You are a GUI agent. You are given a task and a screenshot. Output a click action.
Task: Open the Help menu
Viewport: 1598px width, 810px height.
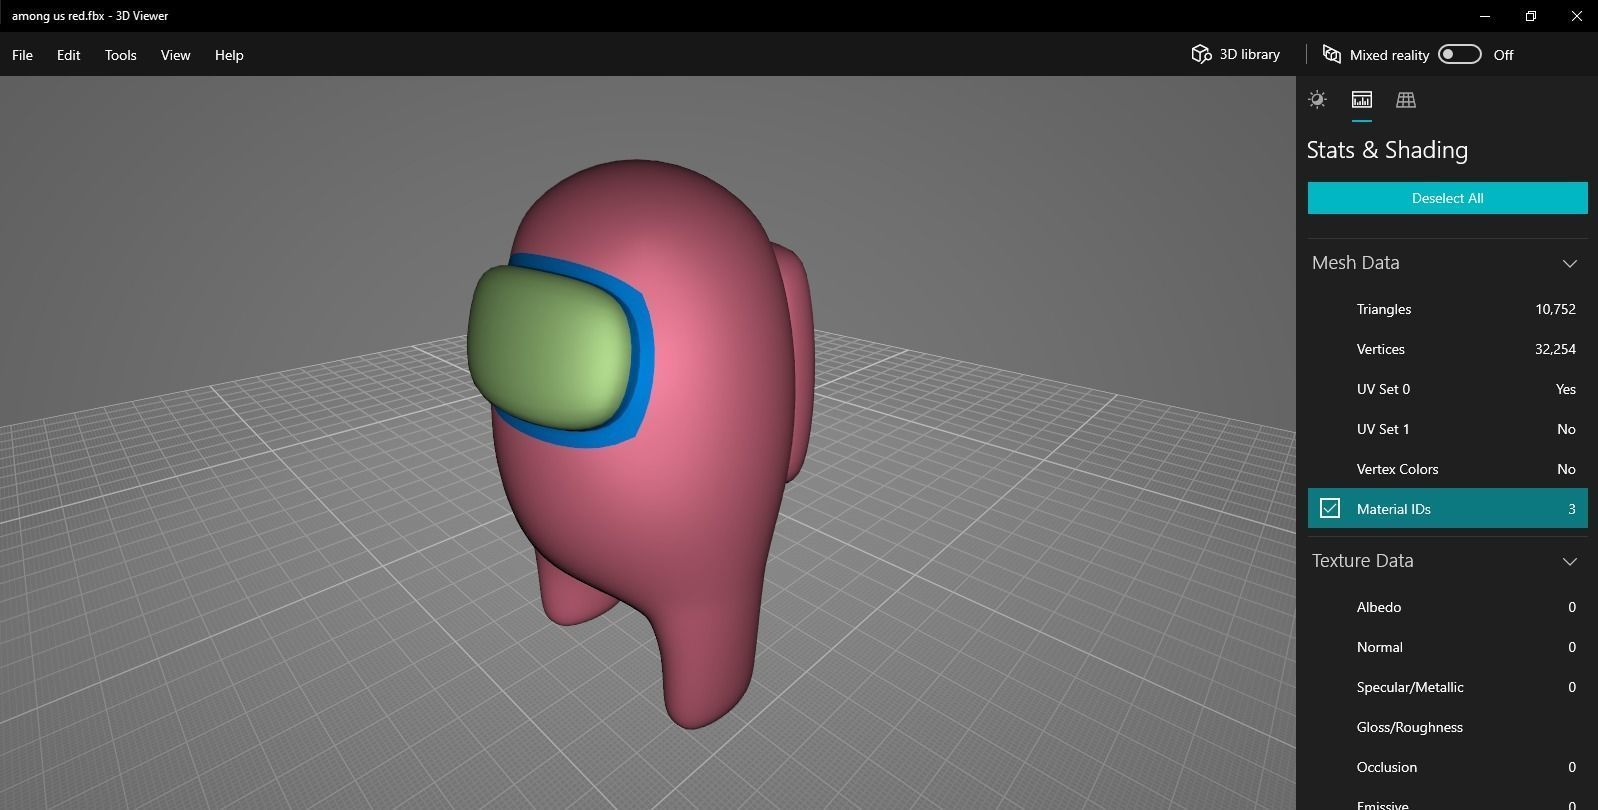coord(229,55)
